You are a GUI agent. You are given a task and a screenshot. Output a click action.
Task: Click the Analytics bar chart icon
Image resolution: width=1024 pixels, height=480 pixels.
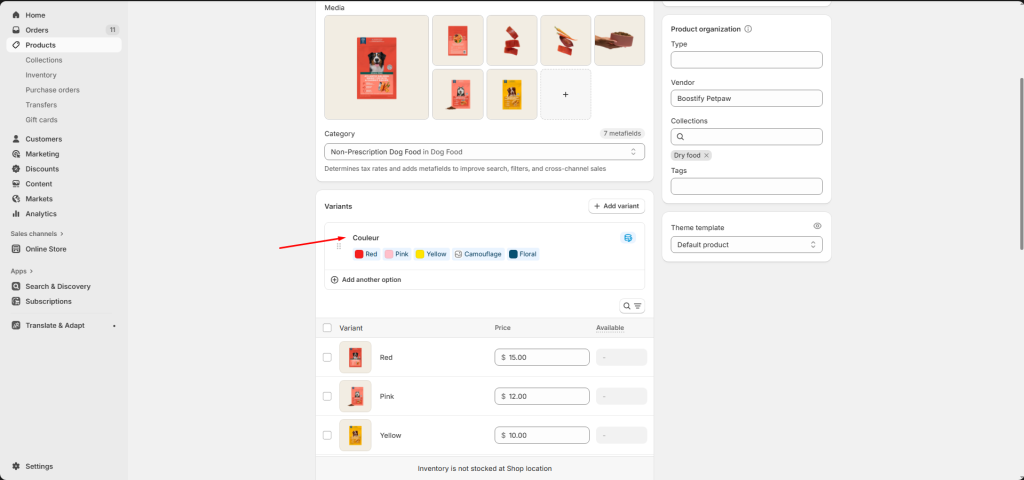16,214
